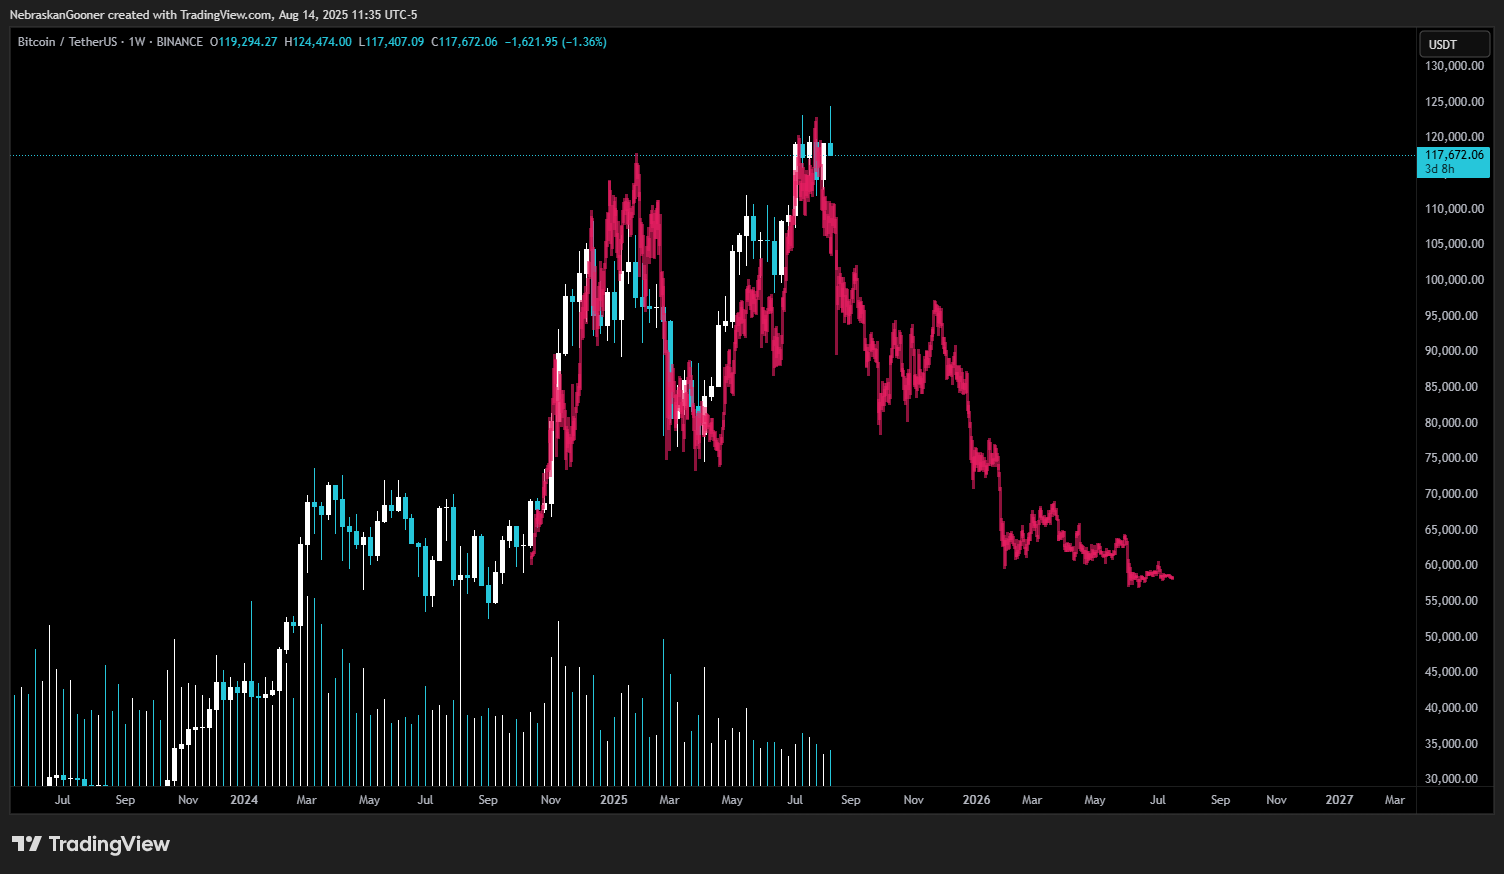
Task: Click the 120,000.00 price axis label
Action: [x=1454, y=137]
